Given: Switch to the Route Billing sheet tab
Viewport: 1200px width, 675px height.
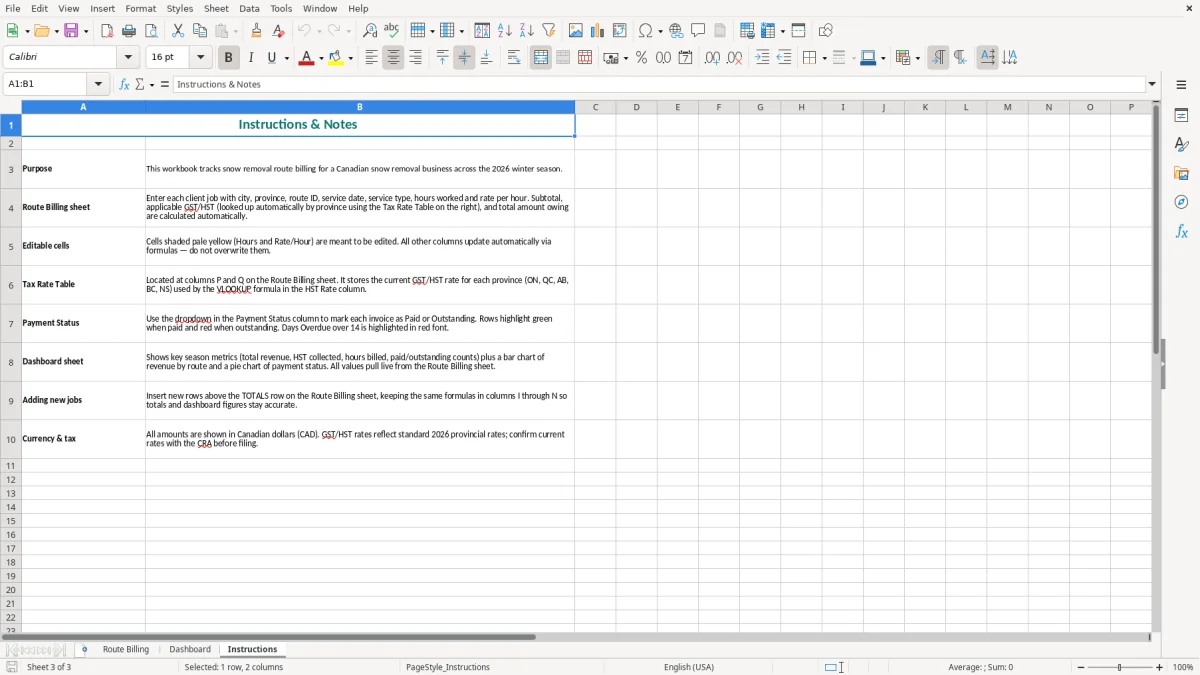Looking at the screenshot, I should (x=126, y=649).
